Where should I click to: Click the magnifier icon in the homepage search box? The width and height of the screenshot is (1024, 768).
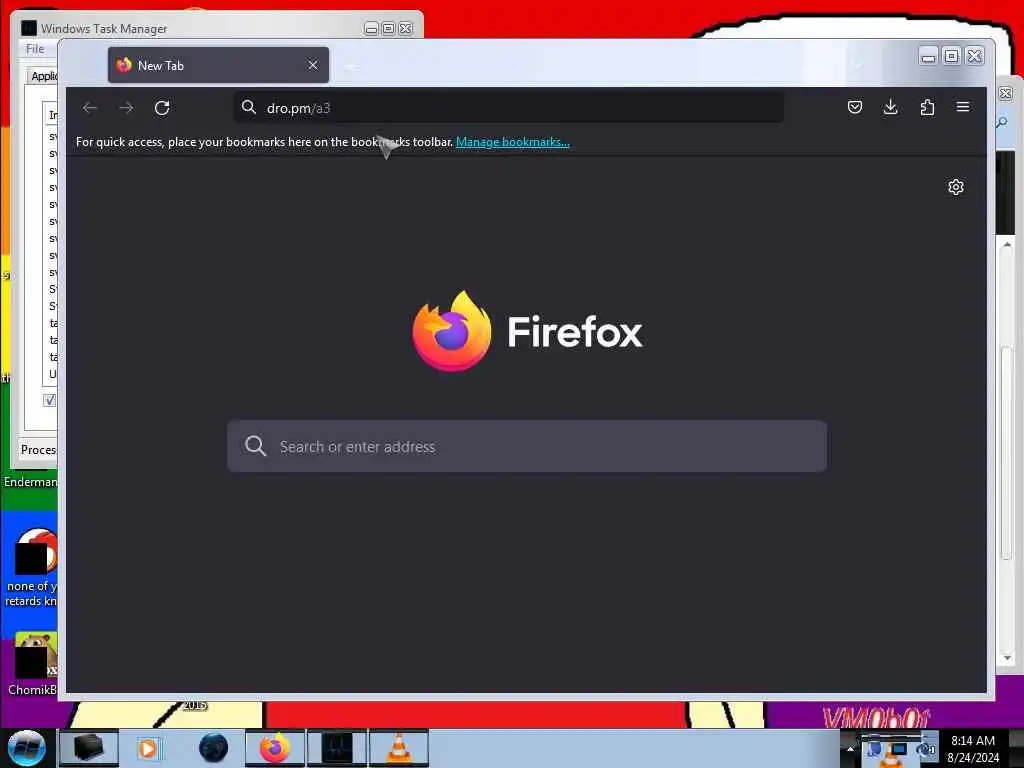(255, 446)
